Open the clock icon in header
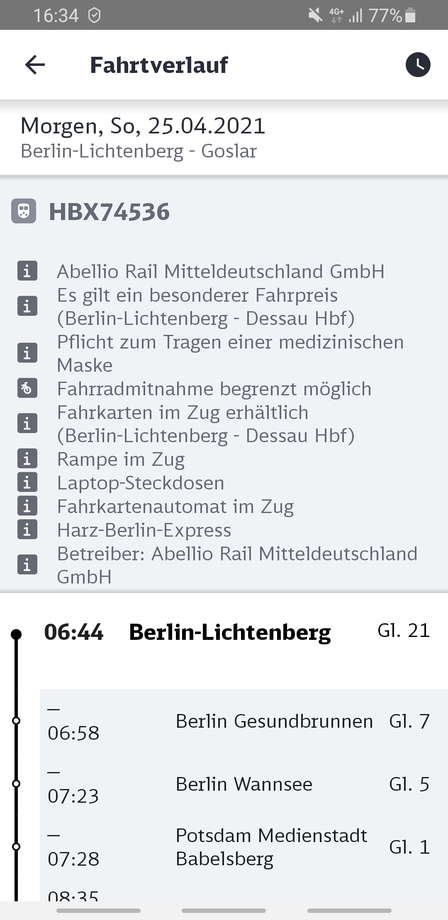Viewport: 448px width, 920px height. (418, 65)
